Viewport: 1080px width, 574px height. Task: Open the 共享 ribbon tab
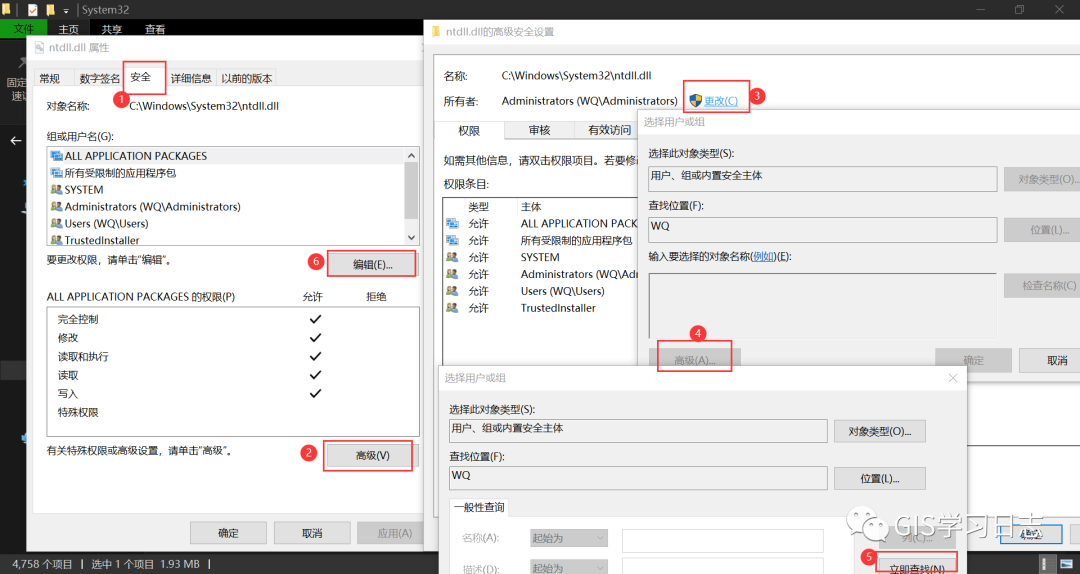[x=112, y=29]
